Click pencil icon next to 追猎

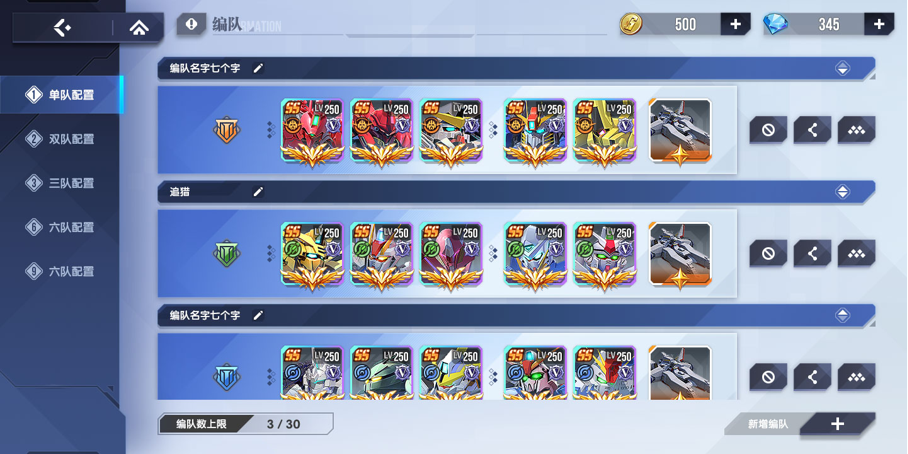pyautogui.click(x=258, y=192)
